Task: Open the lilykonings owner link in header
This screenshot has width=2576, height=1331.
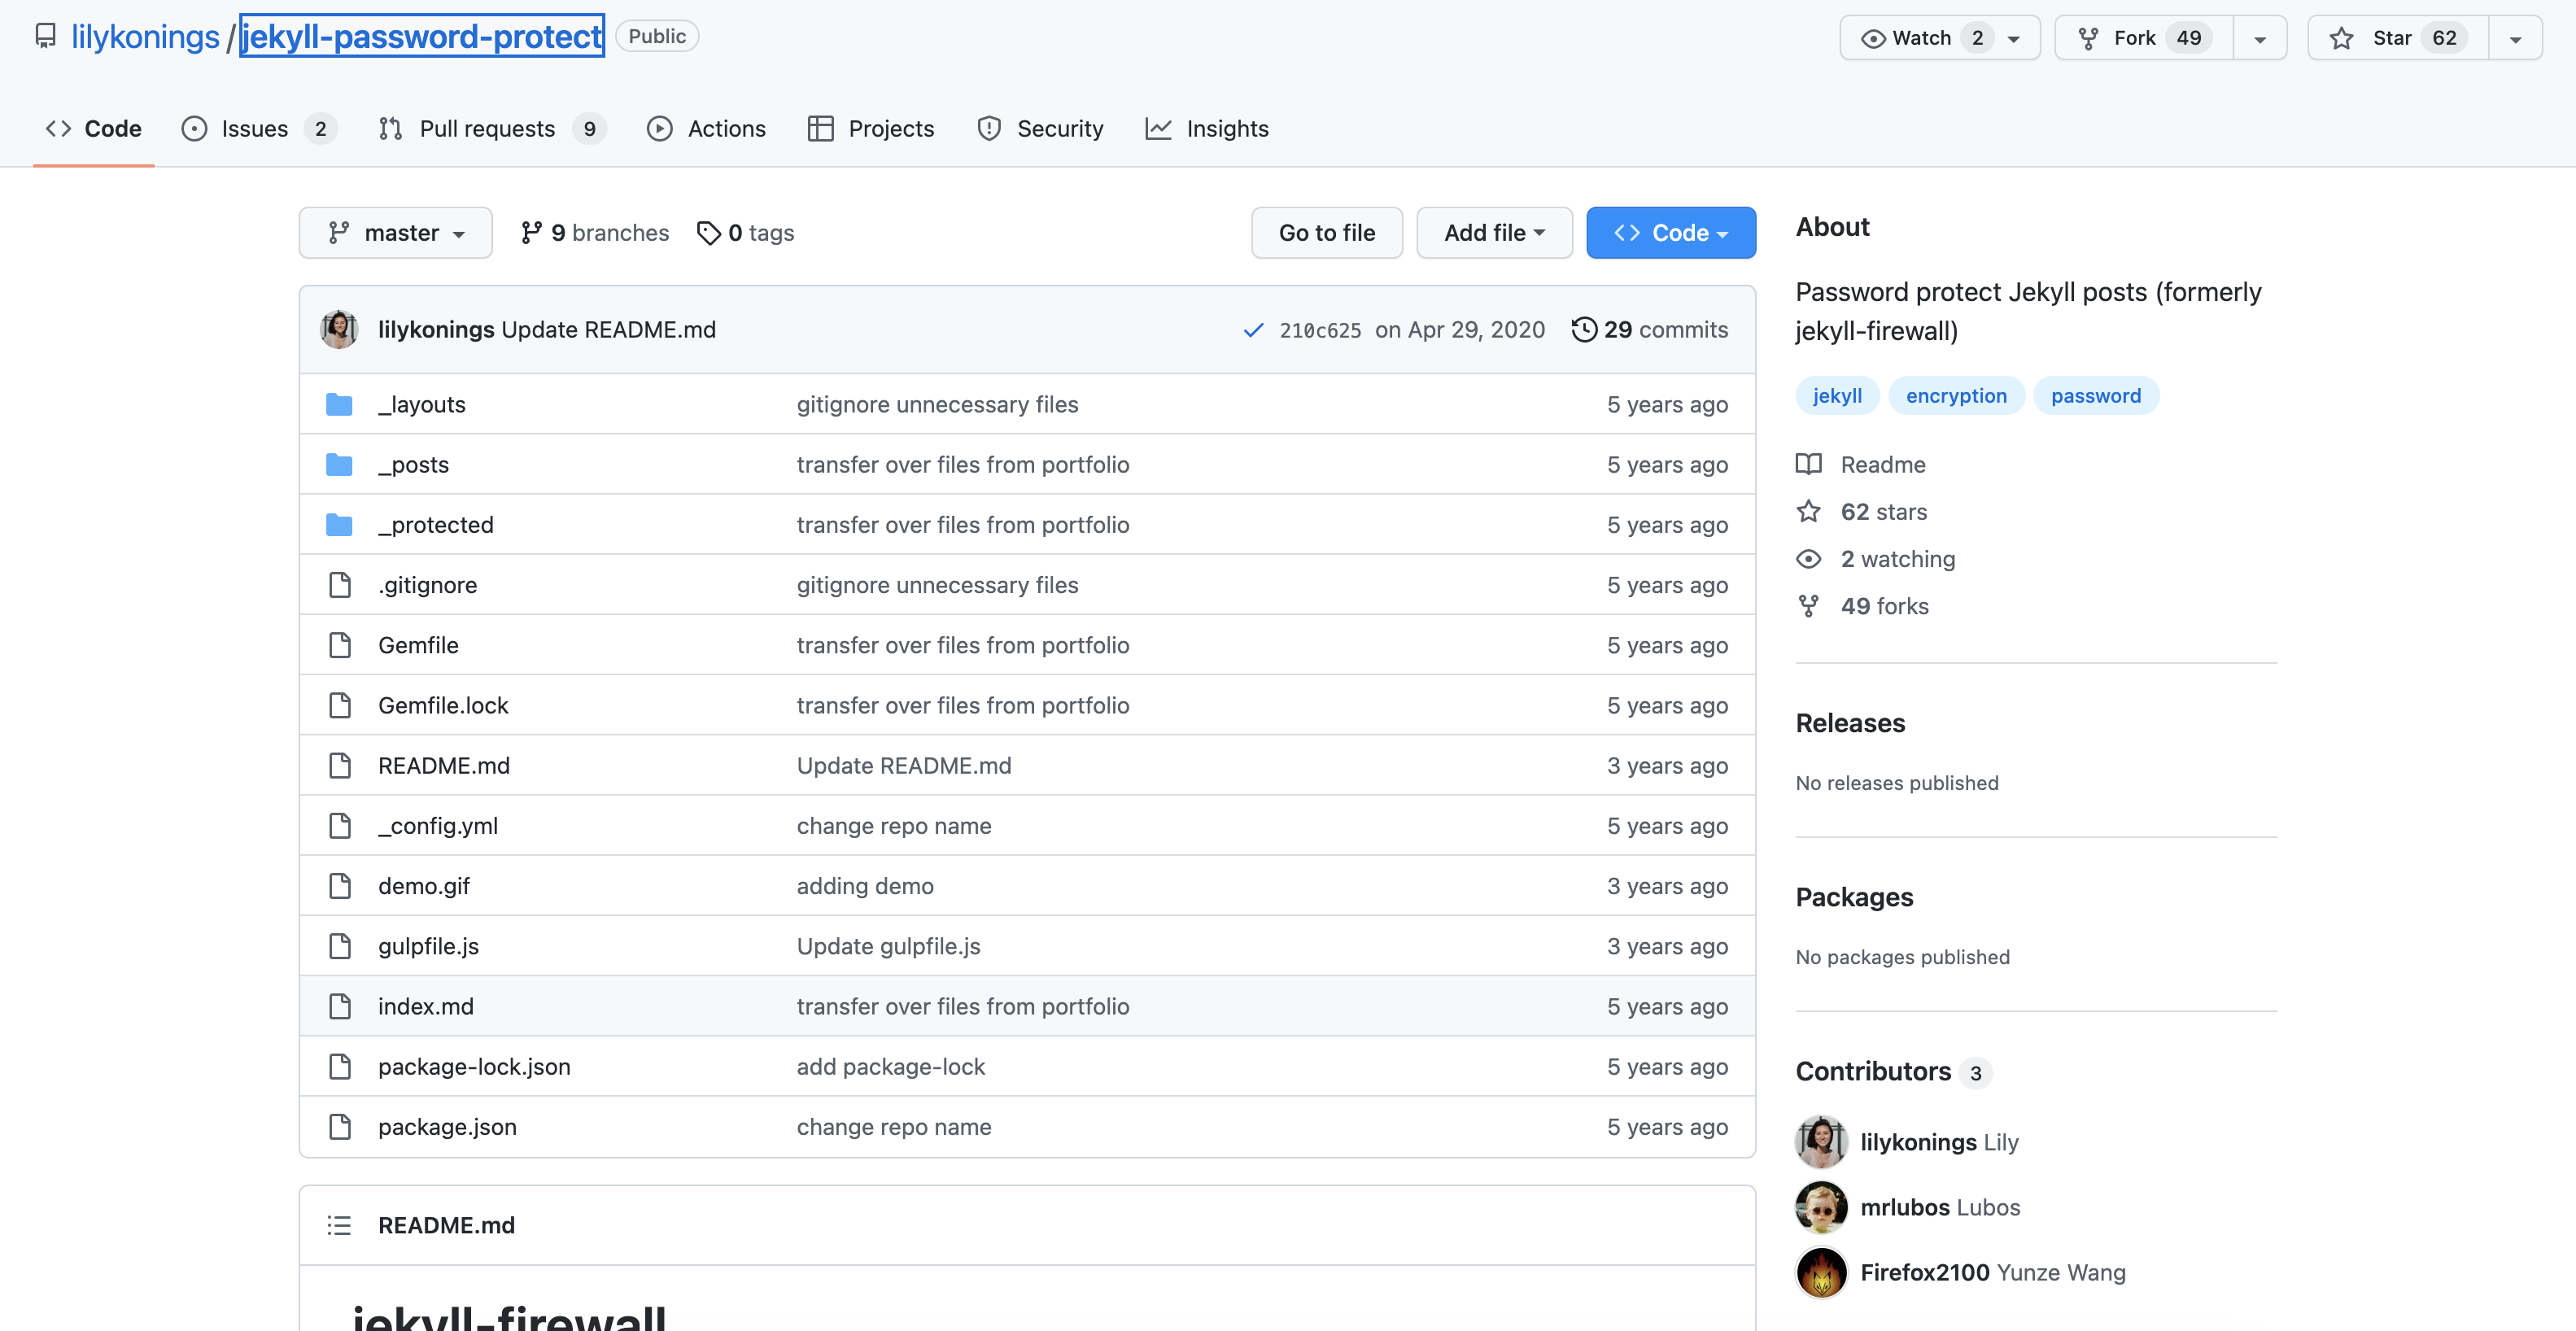Action: 145,37
